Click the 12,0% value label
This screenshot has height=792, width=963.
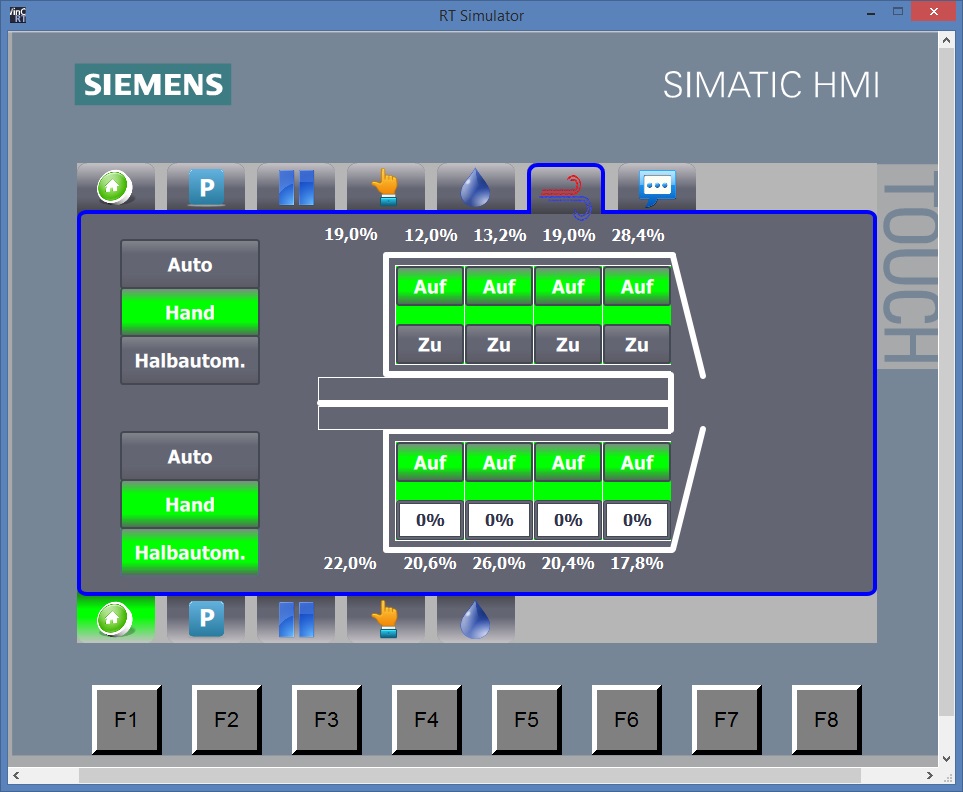point(431,235)
